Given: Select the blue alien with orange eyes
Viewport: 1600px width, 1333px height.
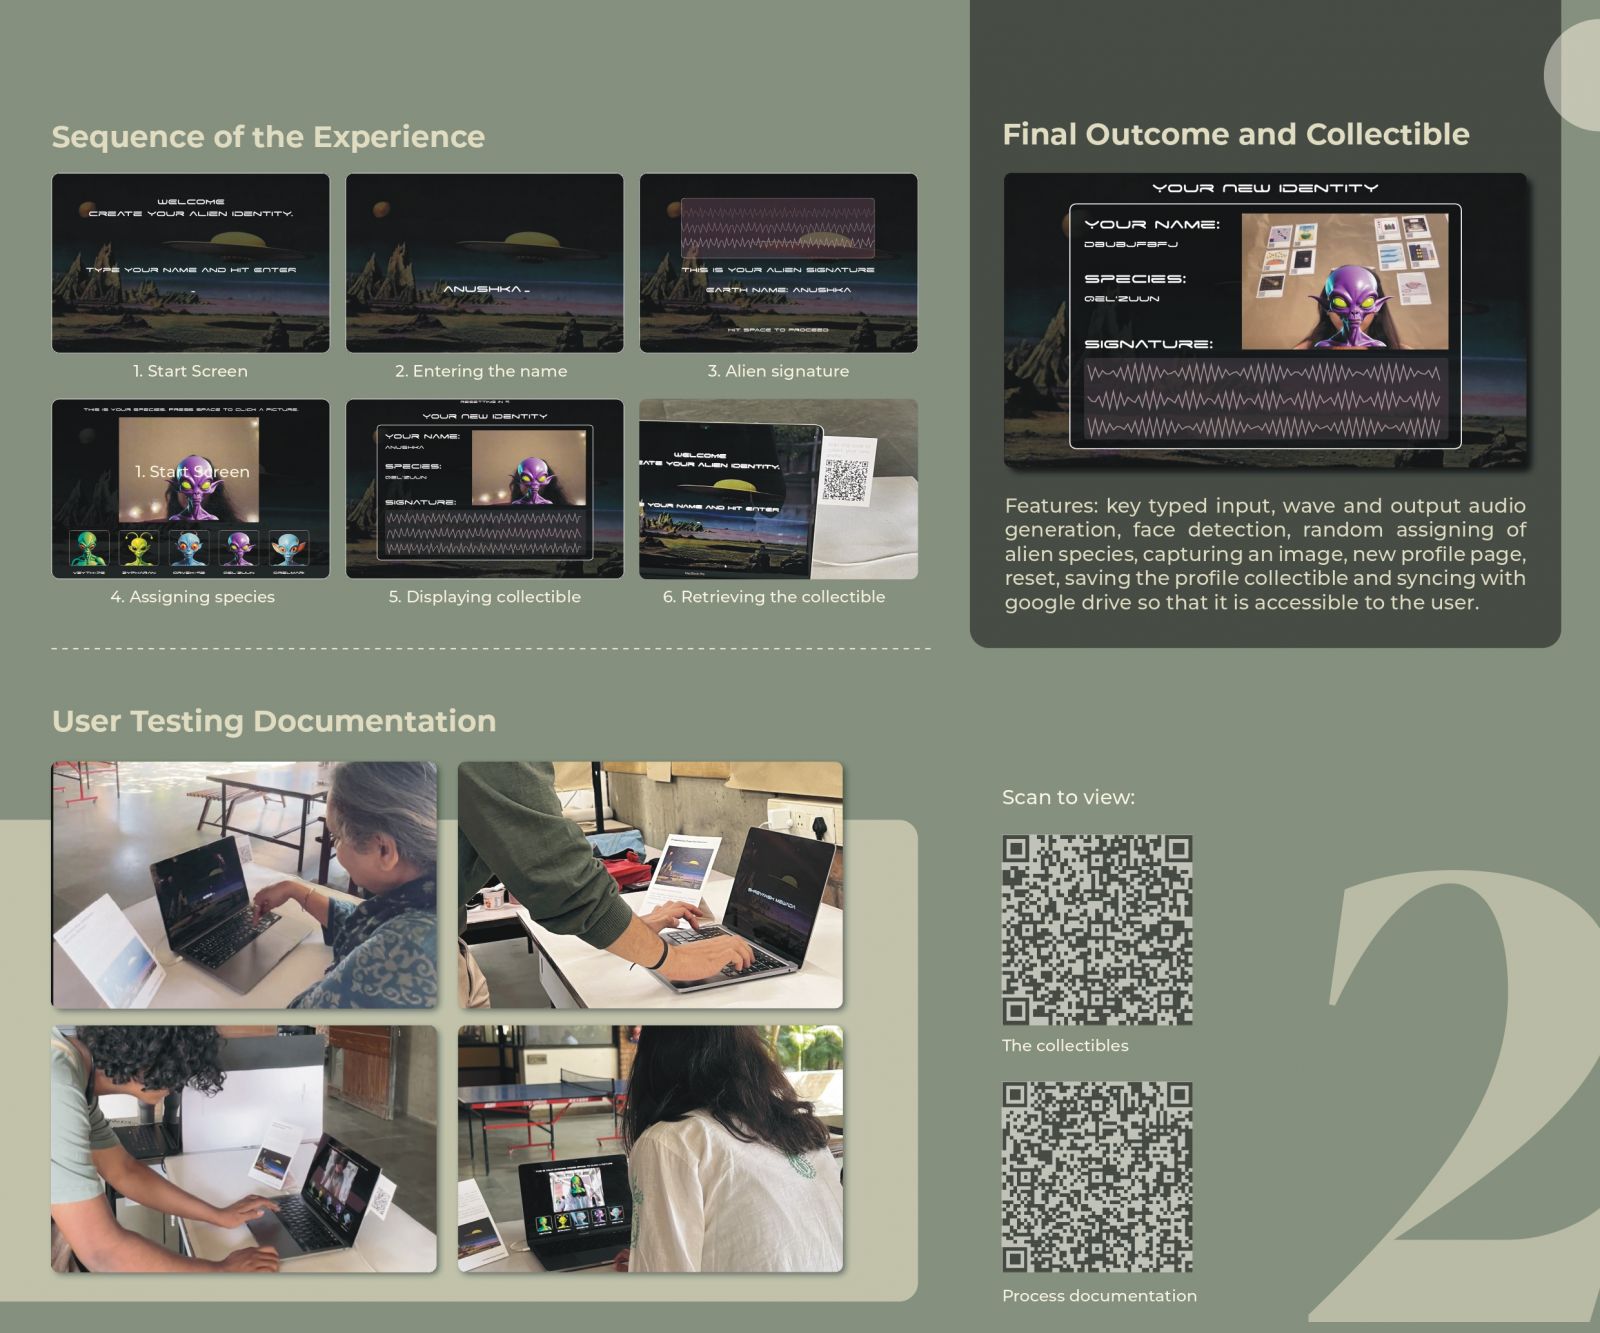Looking at the screenshot, I should (188, 549).
